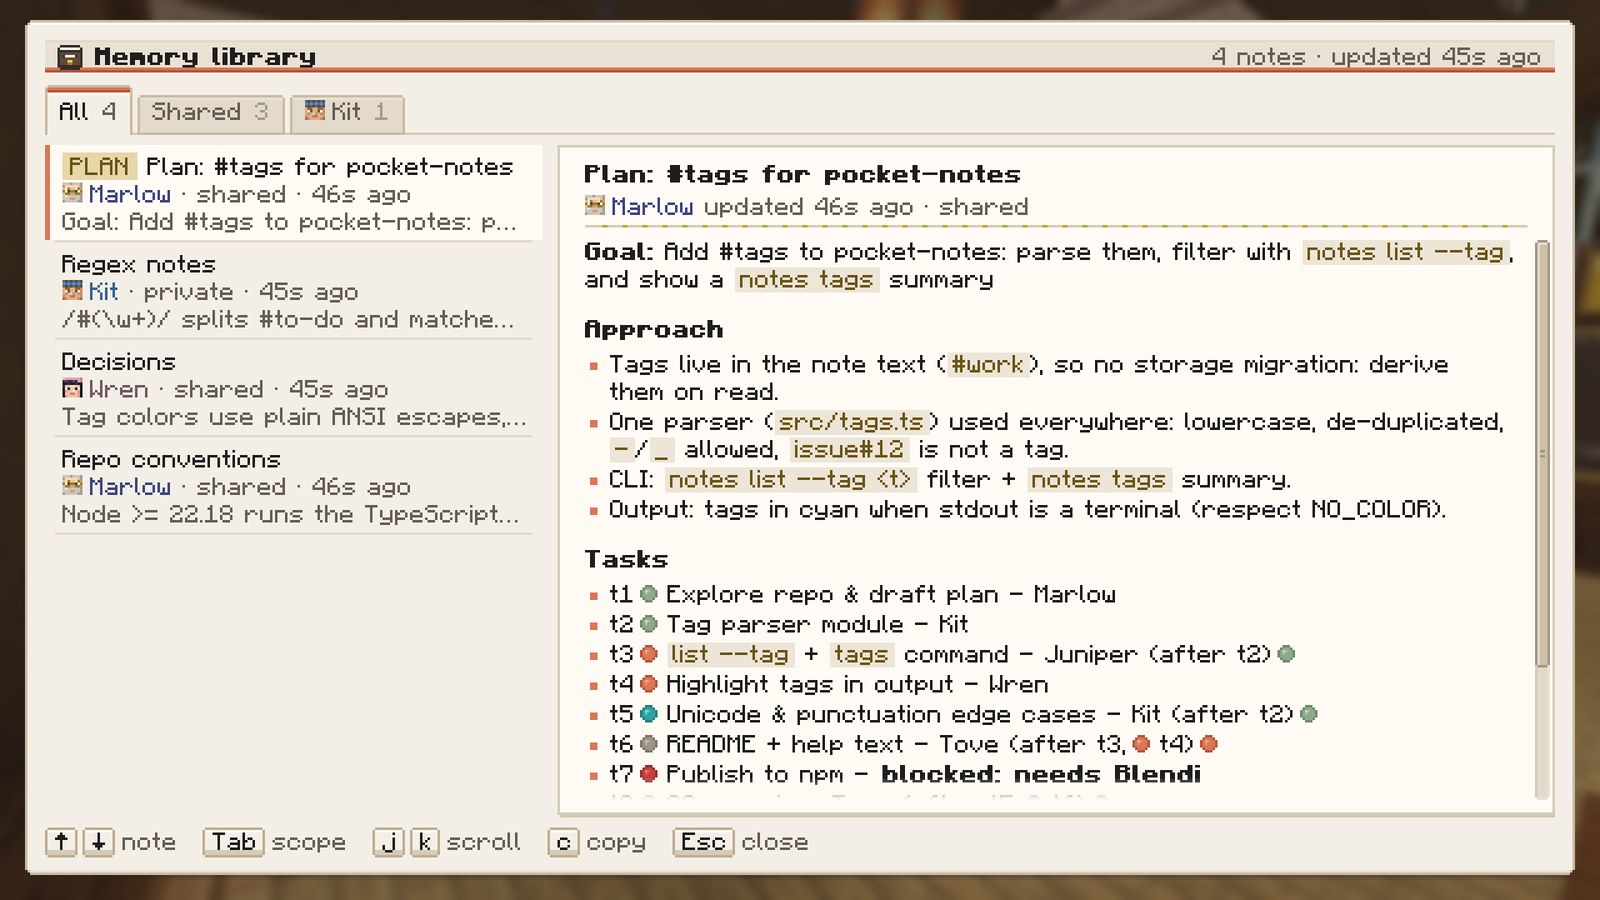The width and height of the screenshot is (1600, 900).
Task: Open the Regex notes entry
Action: (295, 291)
